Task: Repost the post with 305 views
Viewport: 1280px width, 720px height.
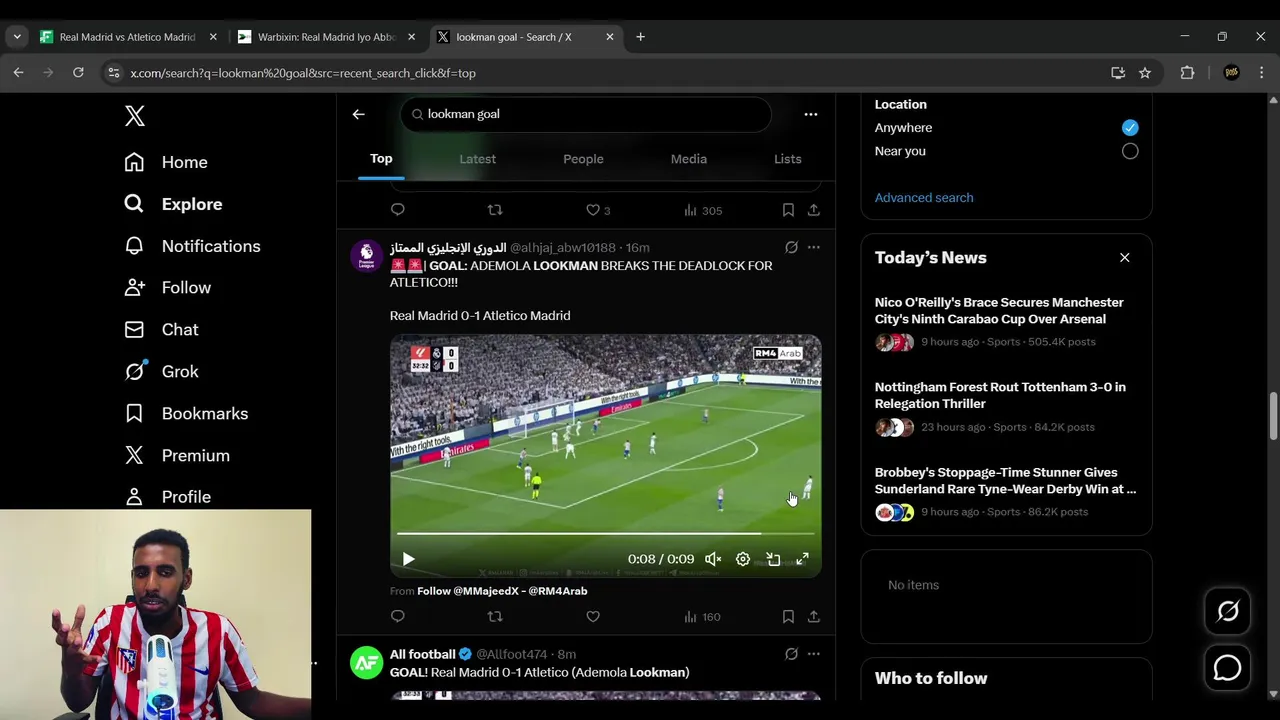Action: point(495,210)
